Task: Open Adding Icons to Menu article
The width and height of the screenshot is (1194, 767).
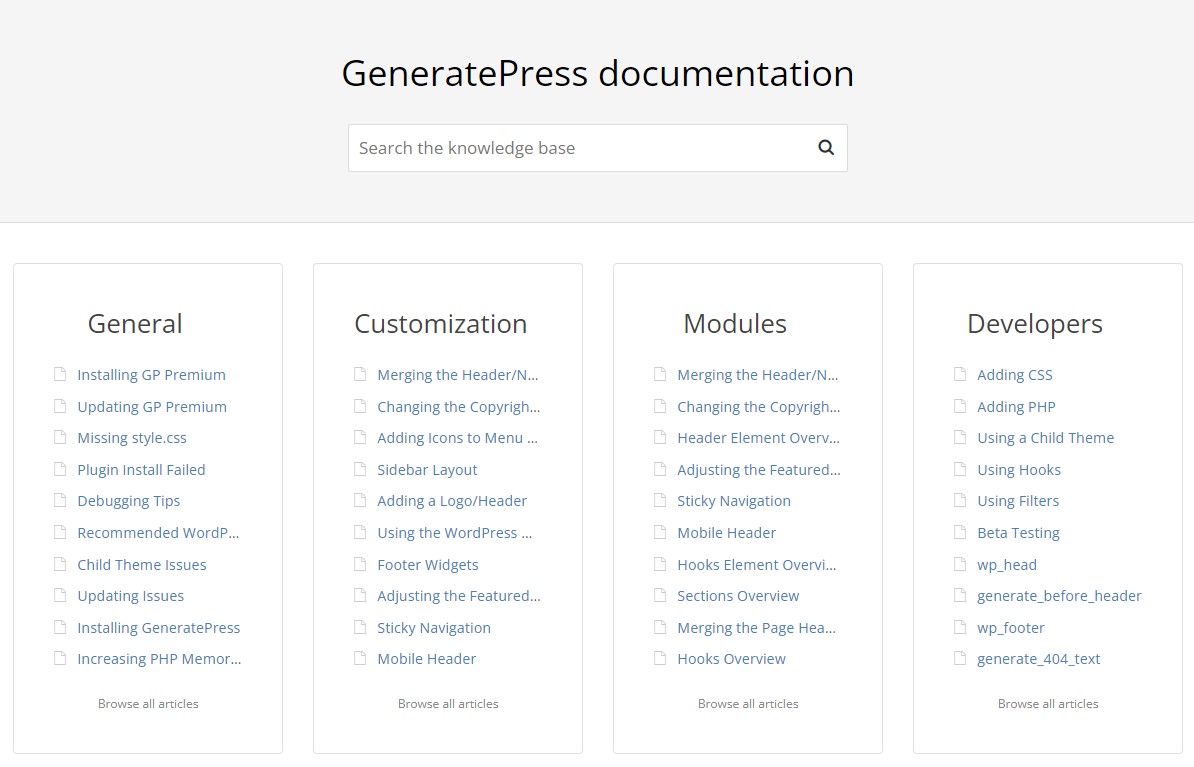Action: pos(458,438)
